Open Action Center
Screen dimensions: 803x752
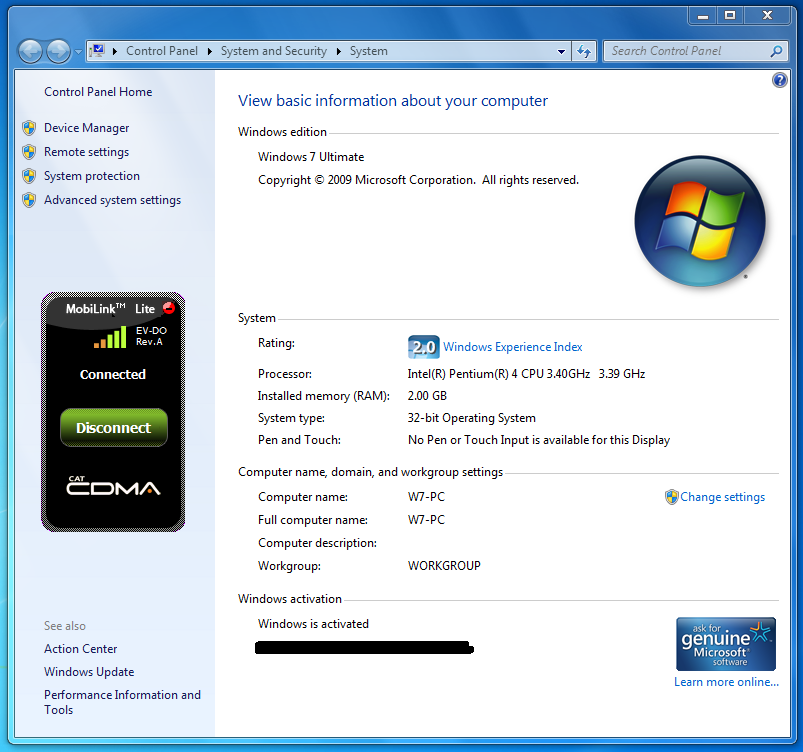coord(80,649)
